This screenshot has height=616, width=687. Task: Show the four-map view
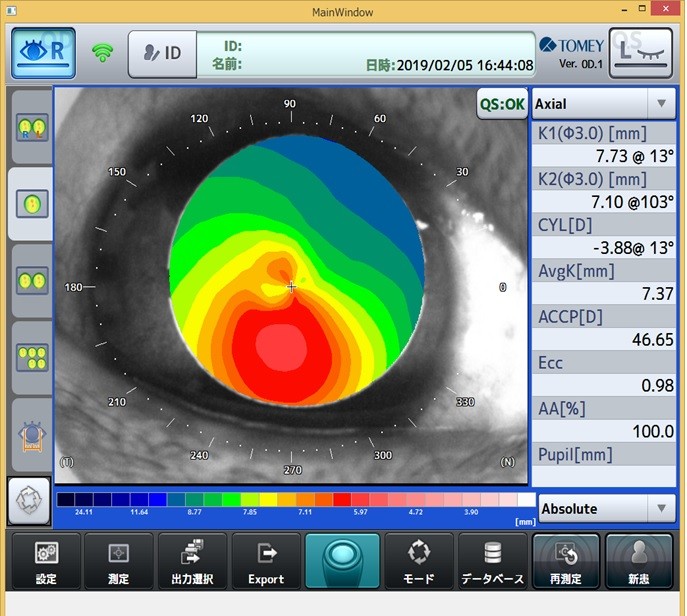(31, 357)
